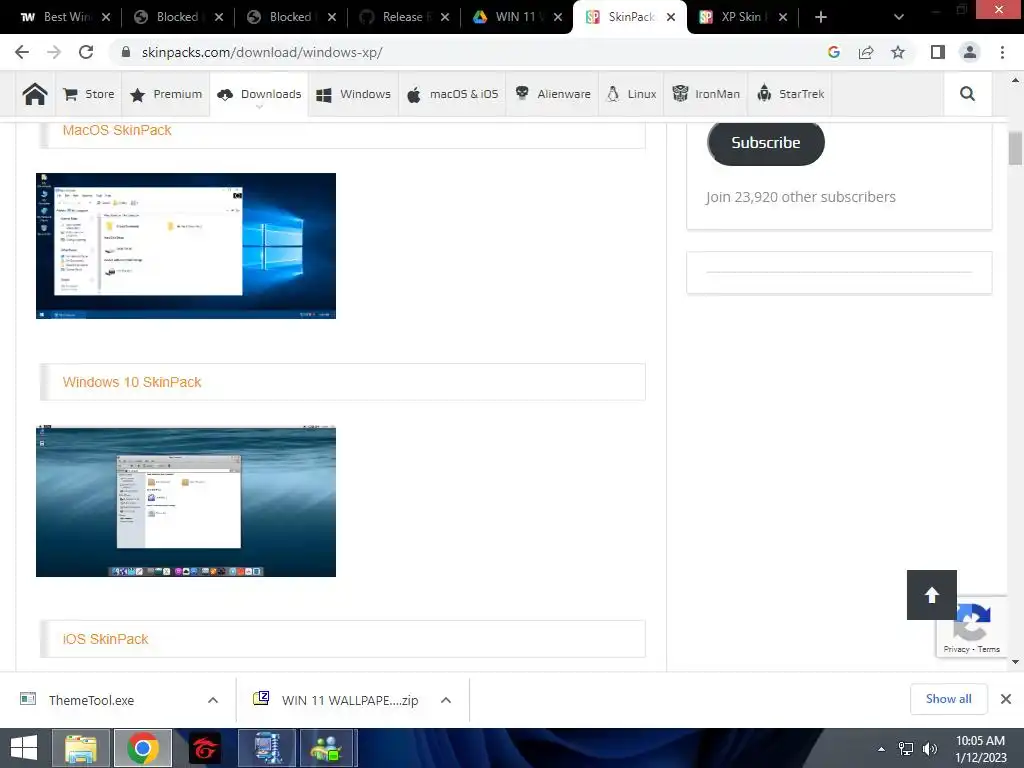The width and height of the screenshot is (1024, 768).
Task: Expand options for ThemeTool.exe download
Action: tap(213, 700)
